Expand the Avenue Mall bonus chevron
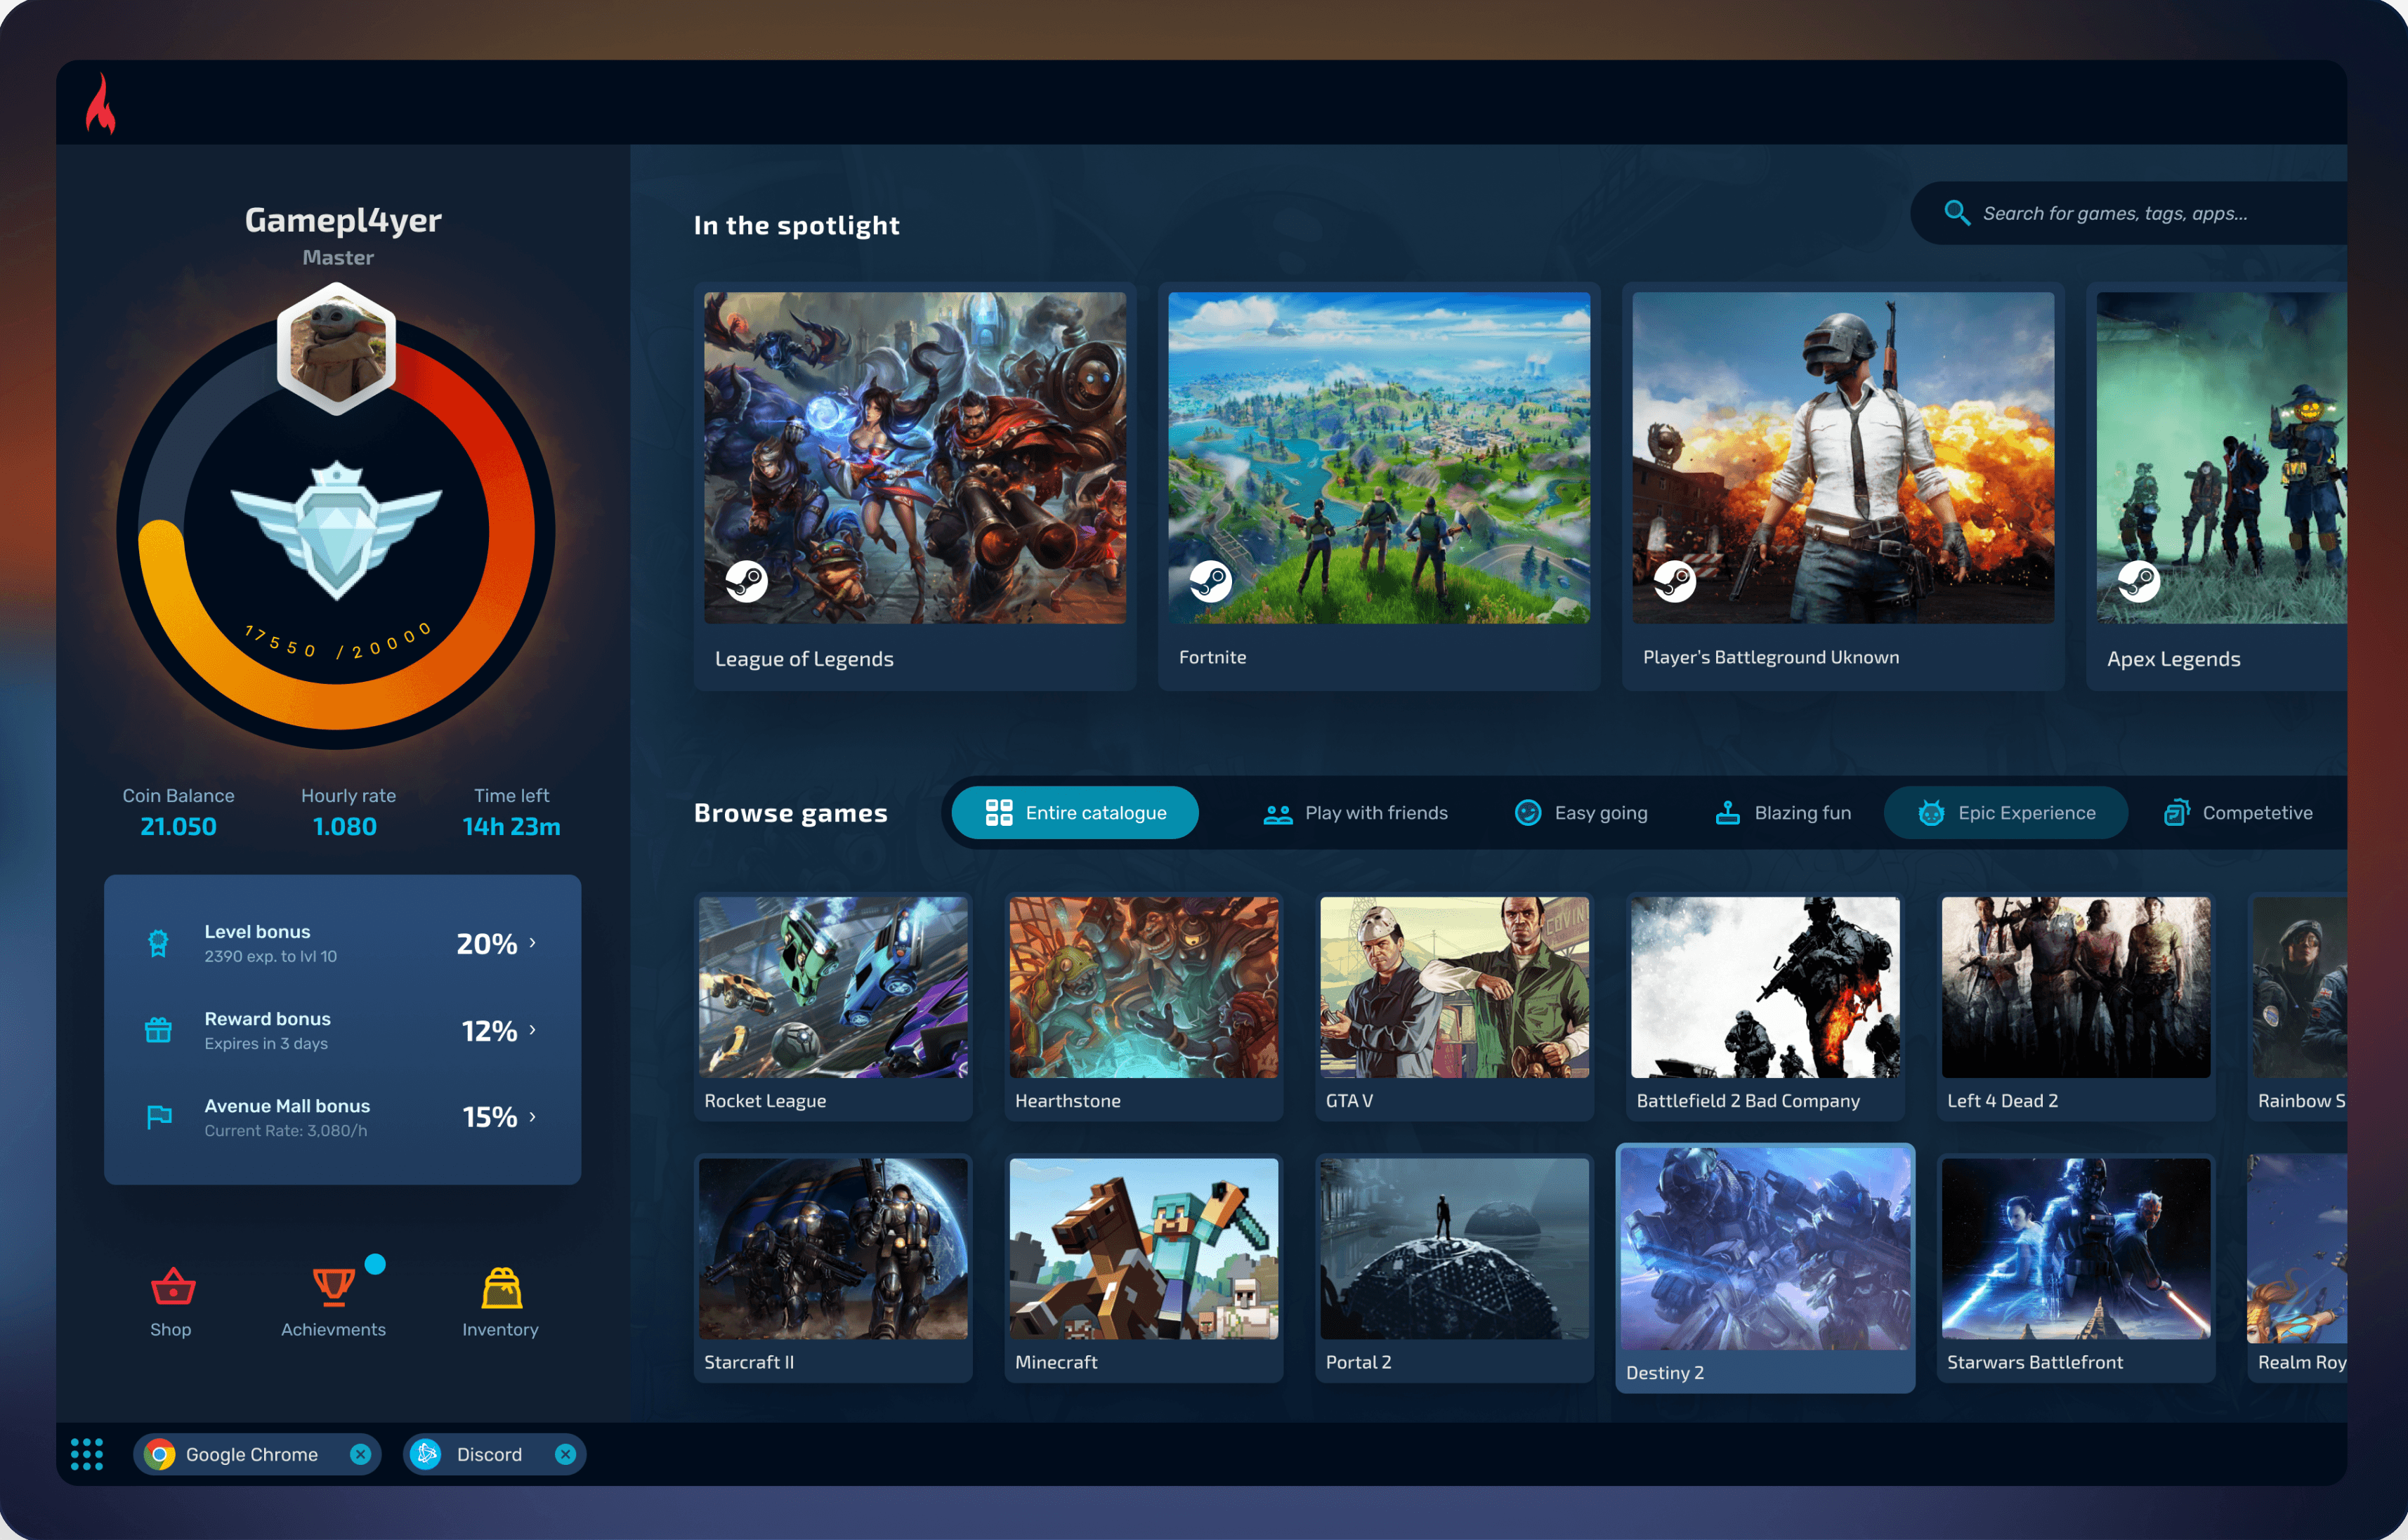This screenshot has width=2408, height=1540. coord(532,1116)
